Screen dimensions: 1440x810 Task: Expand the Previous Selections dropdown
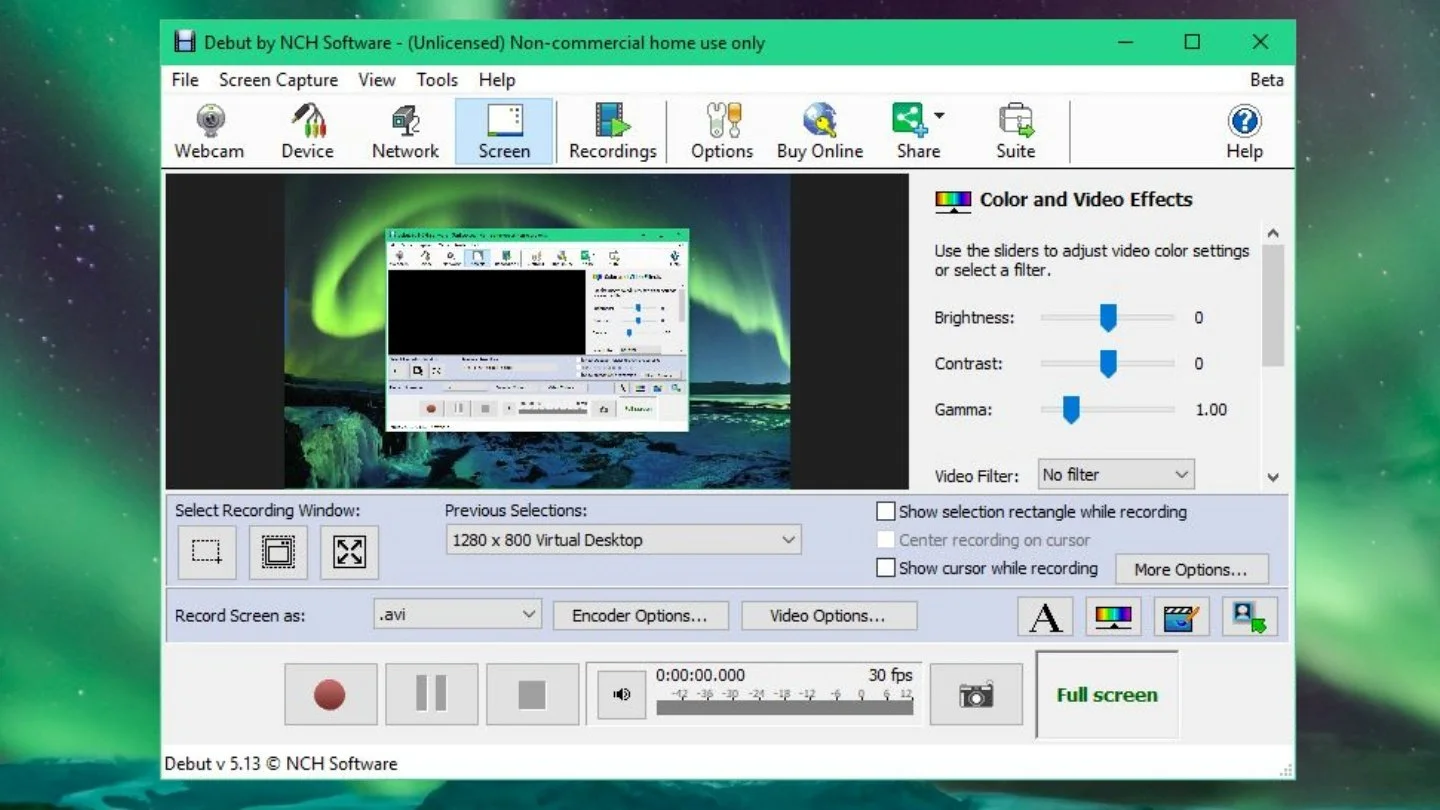(x=624, y=540)
